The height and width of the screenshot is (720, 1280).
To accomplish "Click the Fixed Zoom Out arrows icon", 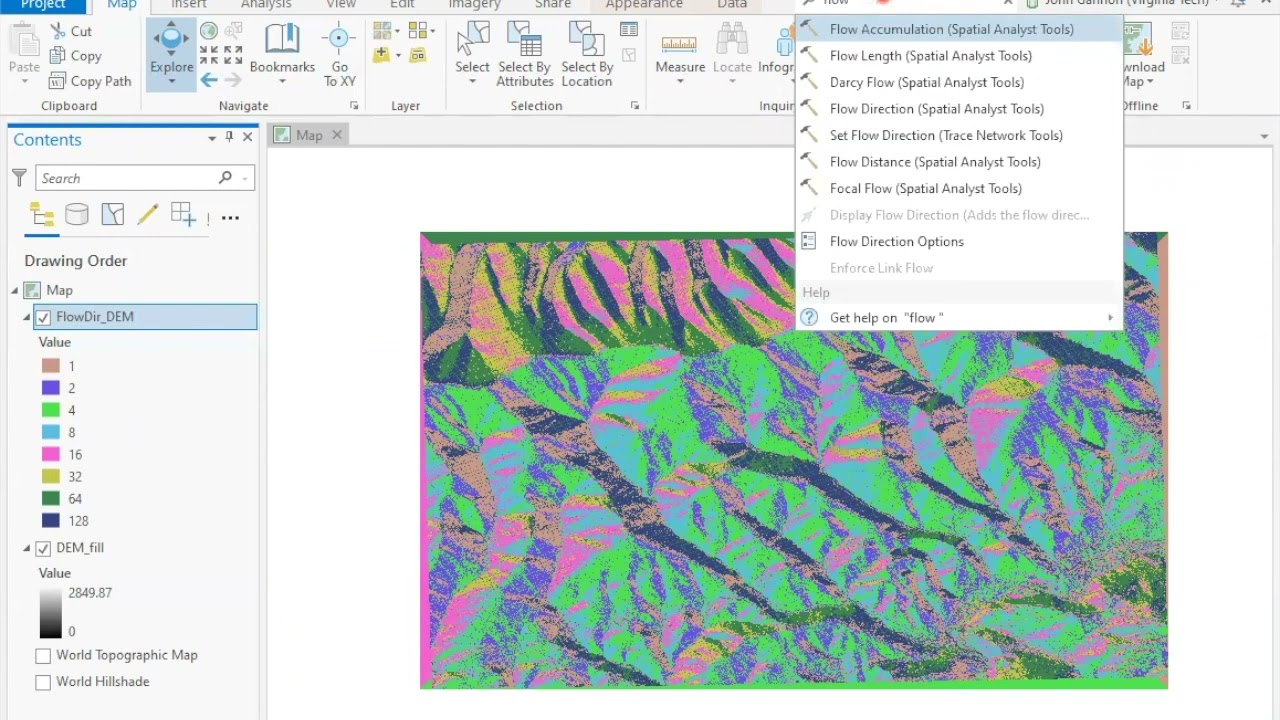I will 233,55.
